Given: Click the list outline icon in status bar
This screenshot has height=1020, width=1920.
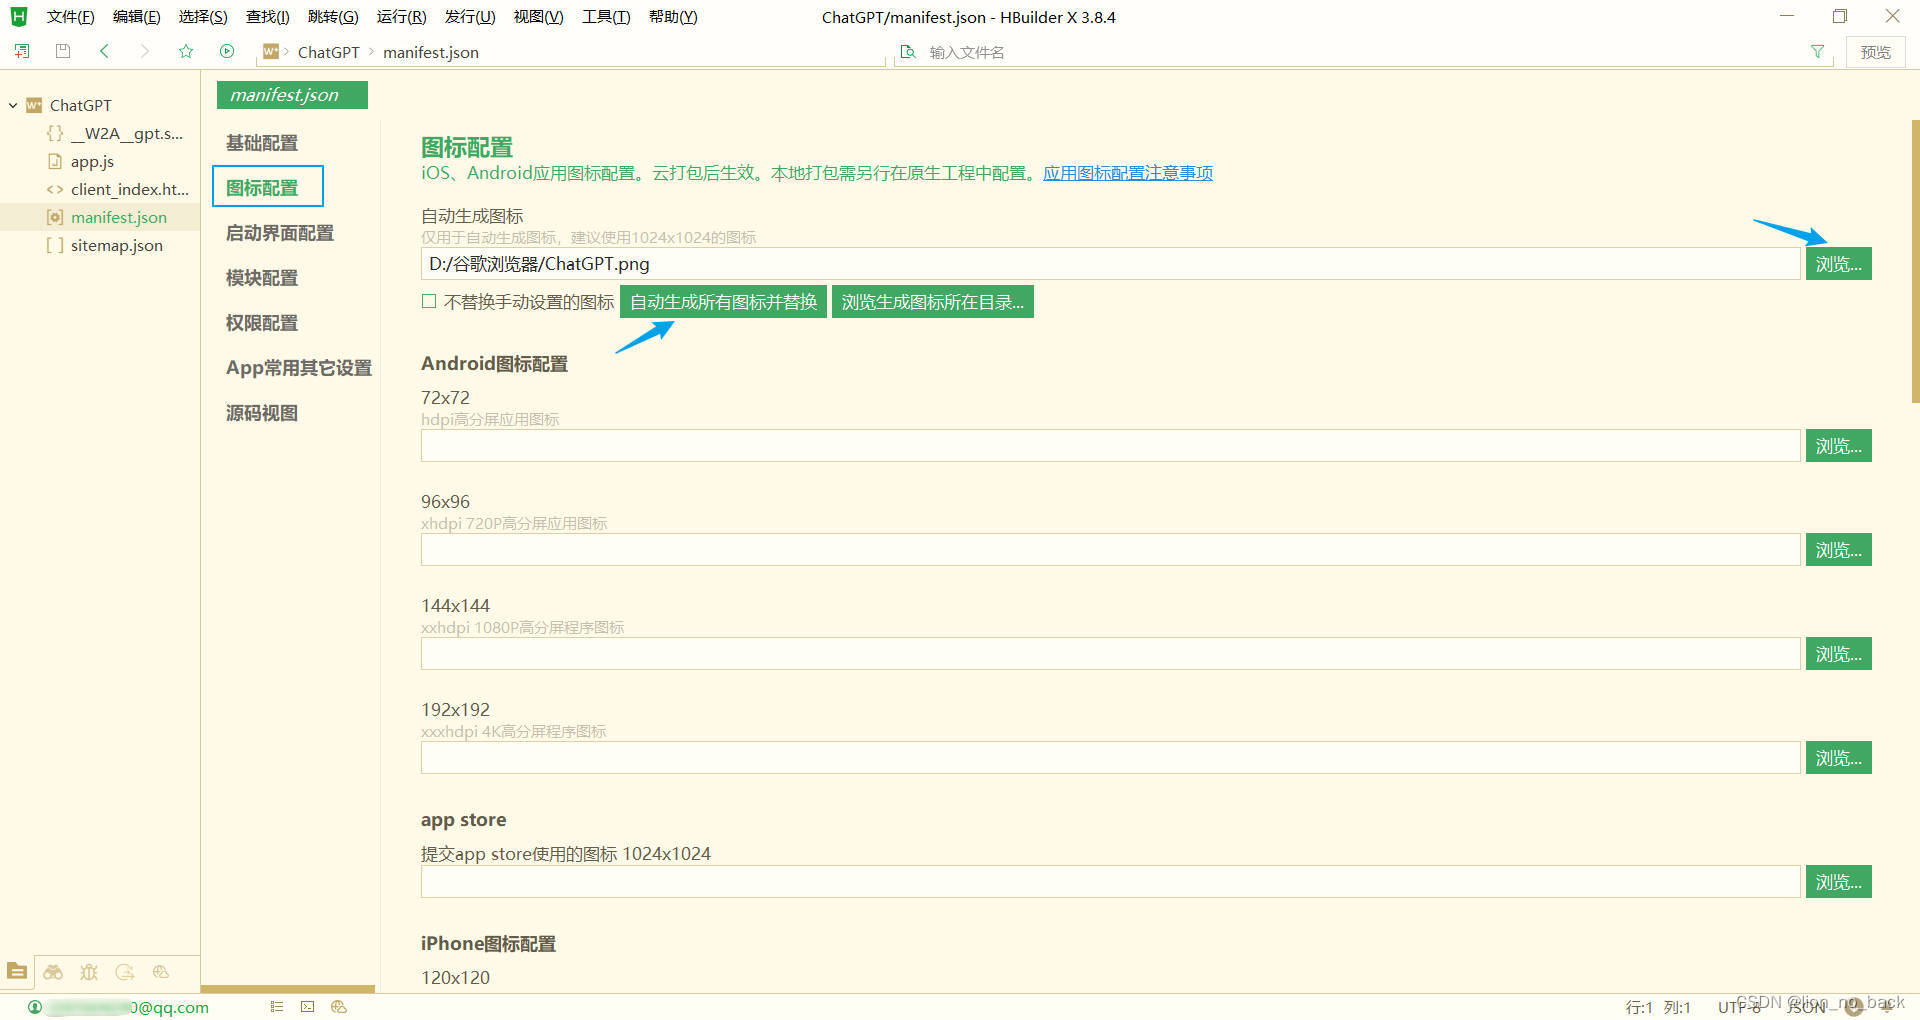Looking at the screenshot, I should 277,1007.
